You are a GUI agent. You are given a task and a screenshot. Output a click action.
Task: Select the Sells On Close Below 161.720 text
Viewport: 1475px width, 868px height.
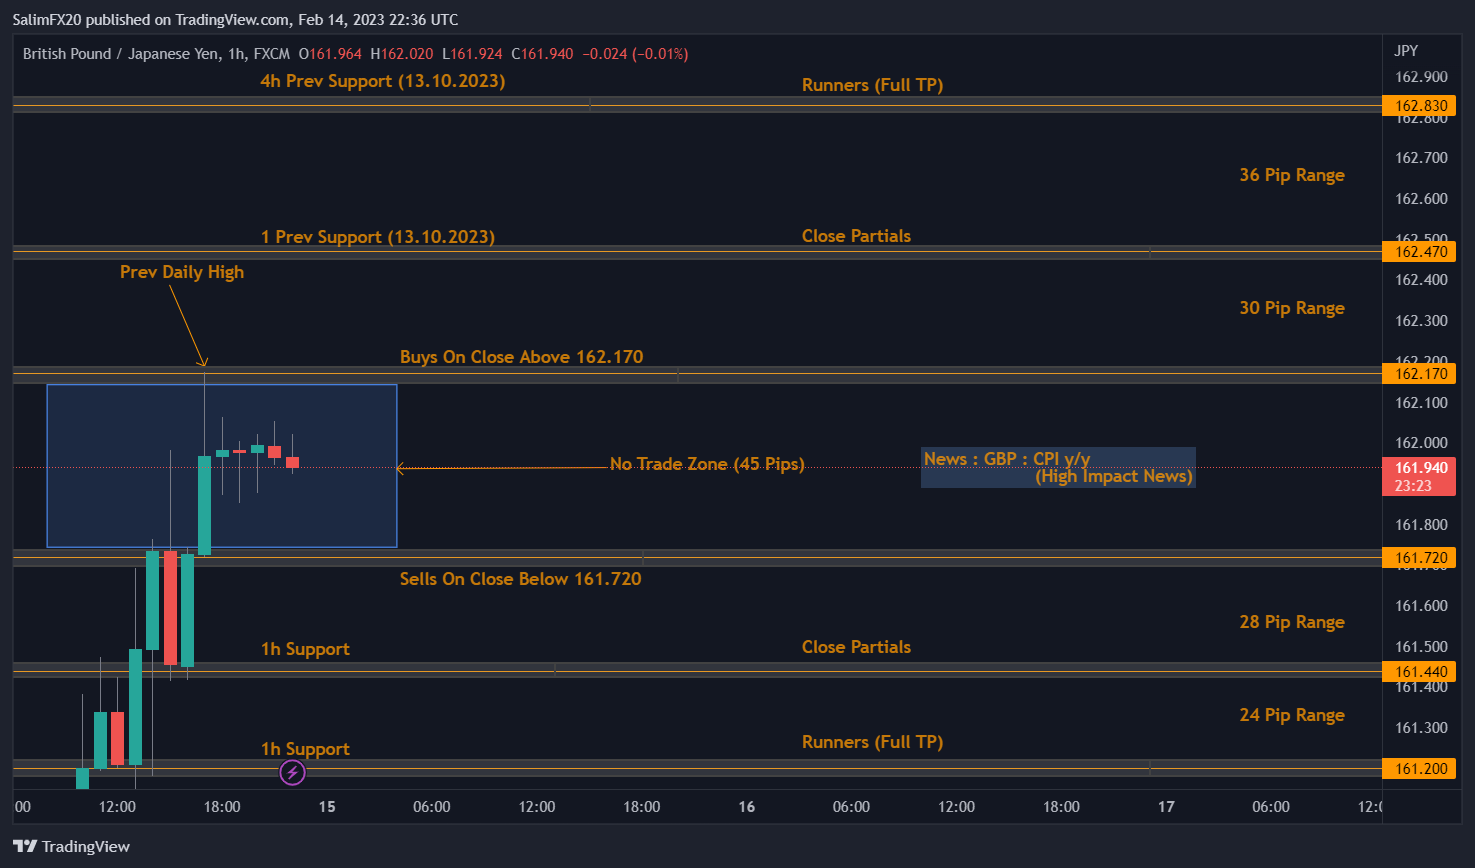pos(520,579)
